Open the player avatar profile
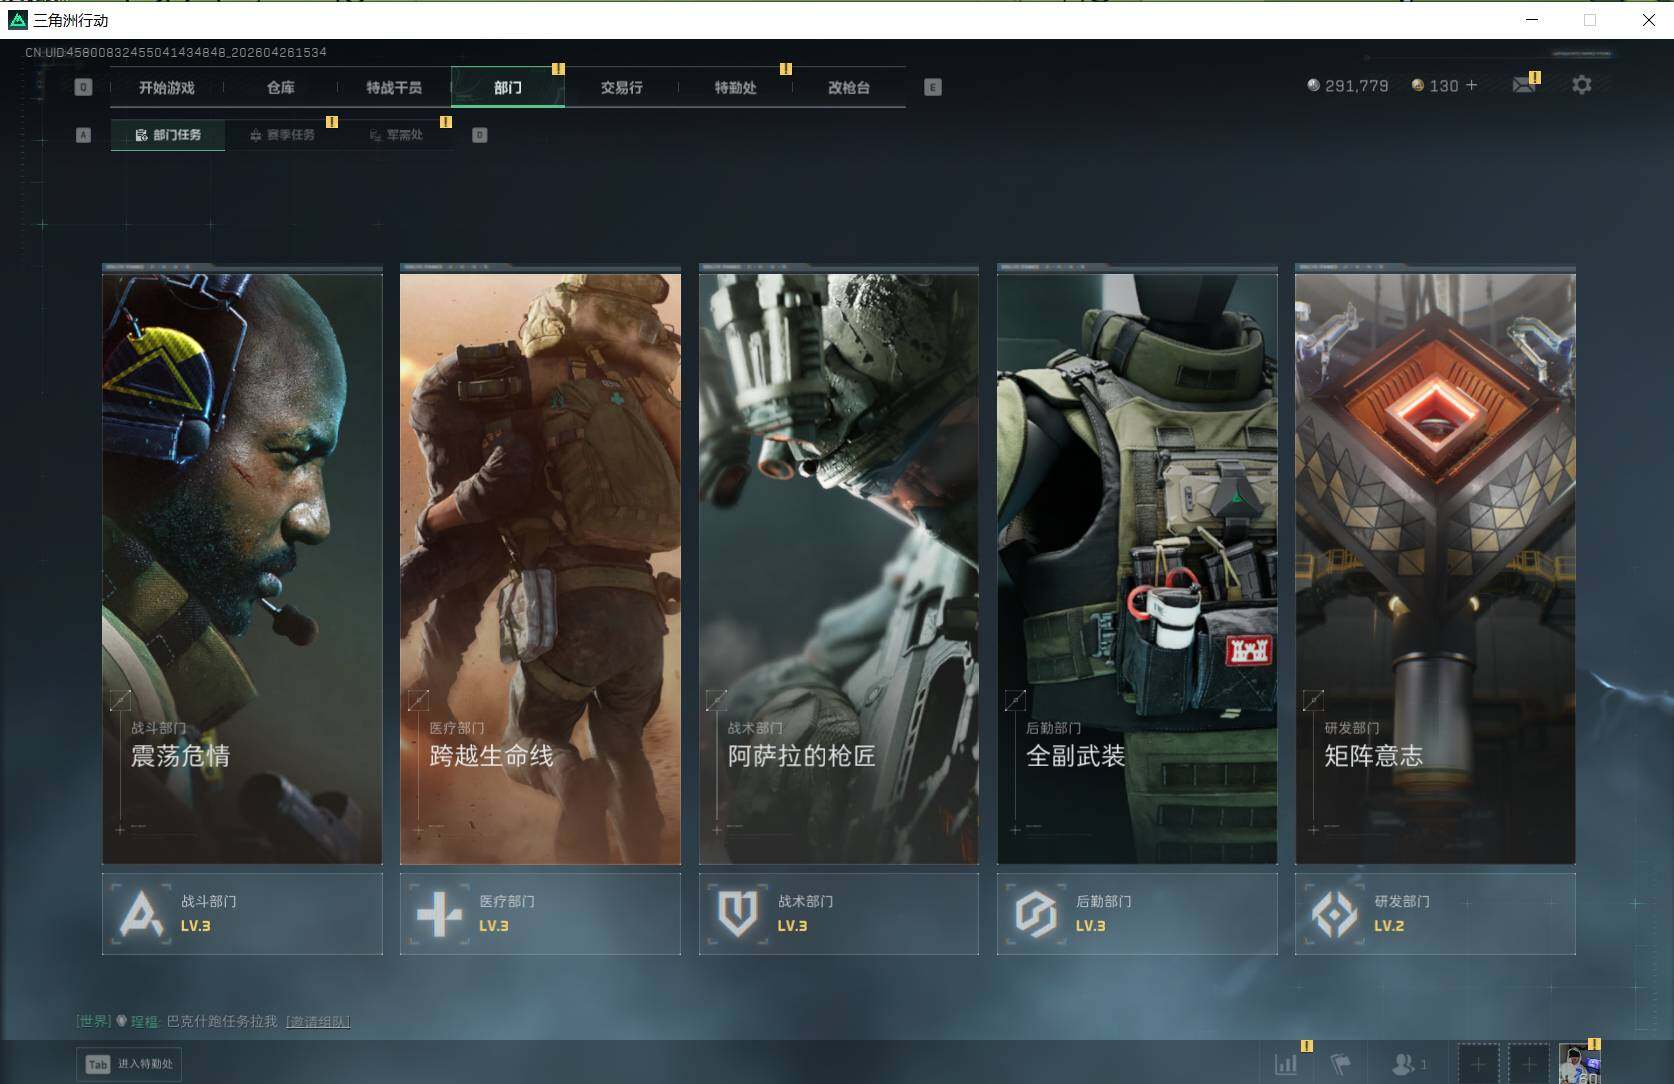Image resolution: width=1674 pixels, height=1084 pixels. point(1578,1064)
